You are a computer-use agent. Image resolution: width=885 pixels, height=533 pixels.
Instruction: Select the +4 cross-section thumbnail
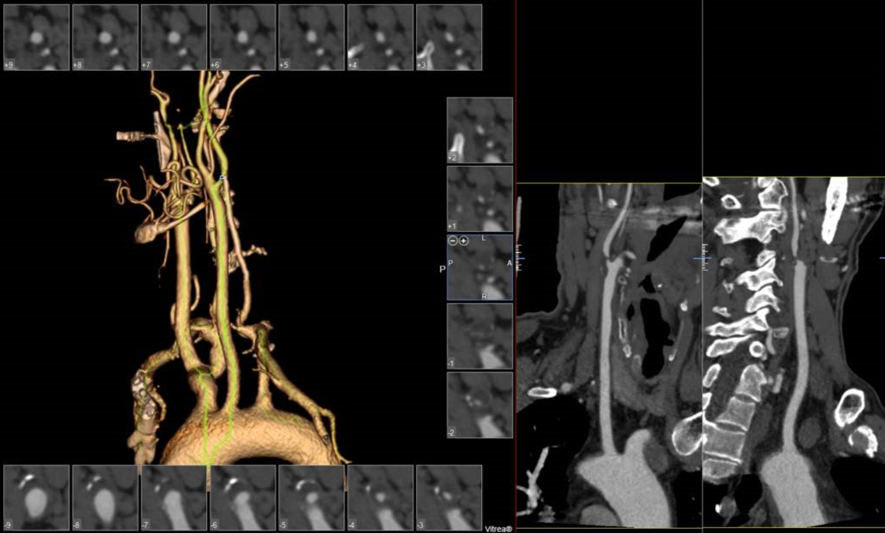380,37
